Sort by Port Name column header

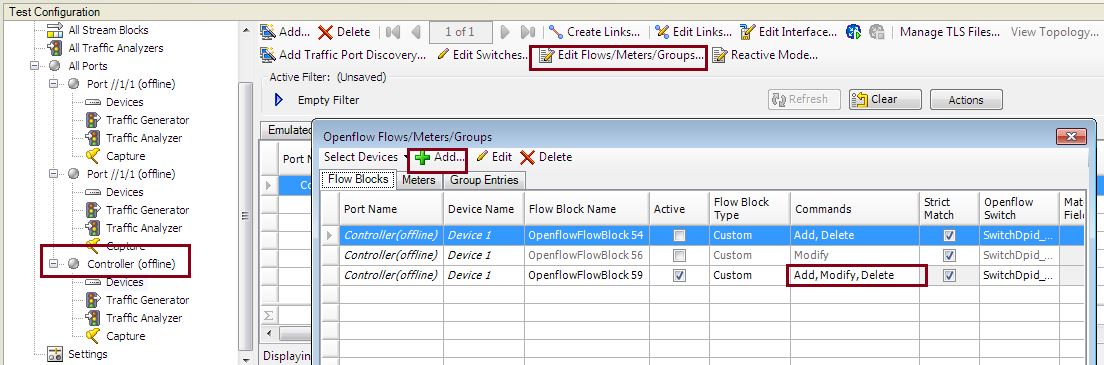point(391,209)
